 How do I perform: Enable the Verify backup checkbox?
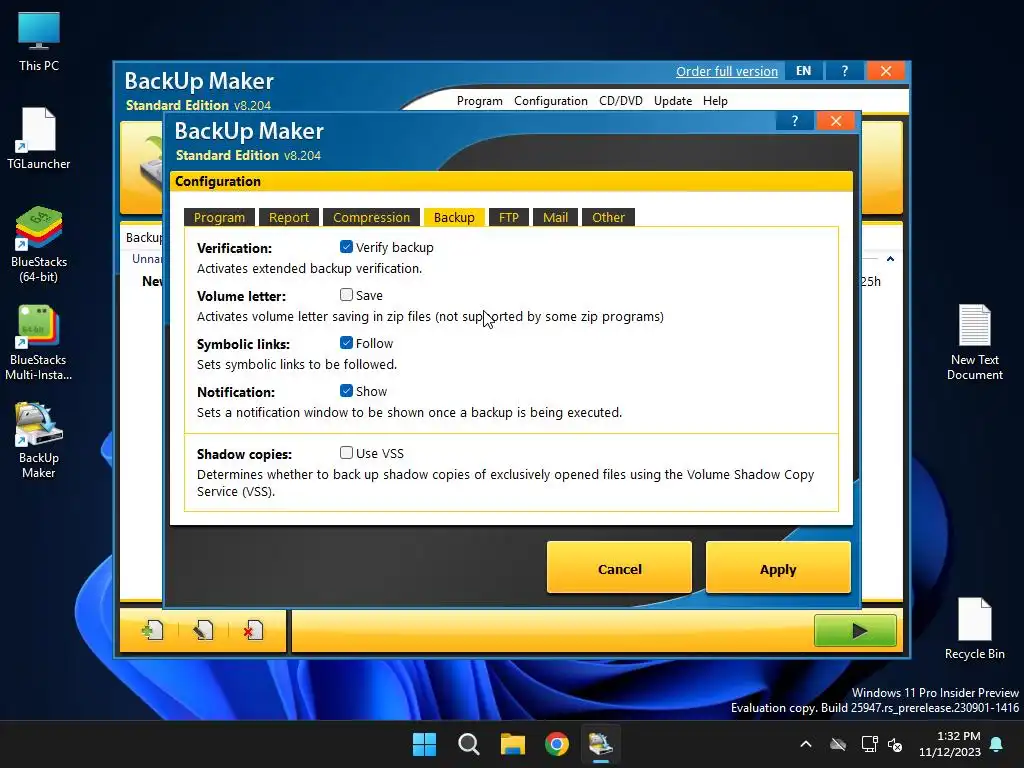pyautogui.click(x=346, y=247)
